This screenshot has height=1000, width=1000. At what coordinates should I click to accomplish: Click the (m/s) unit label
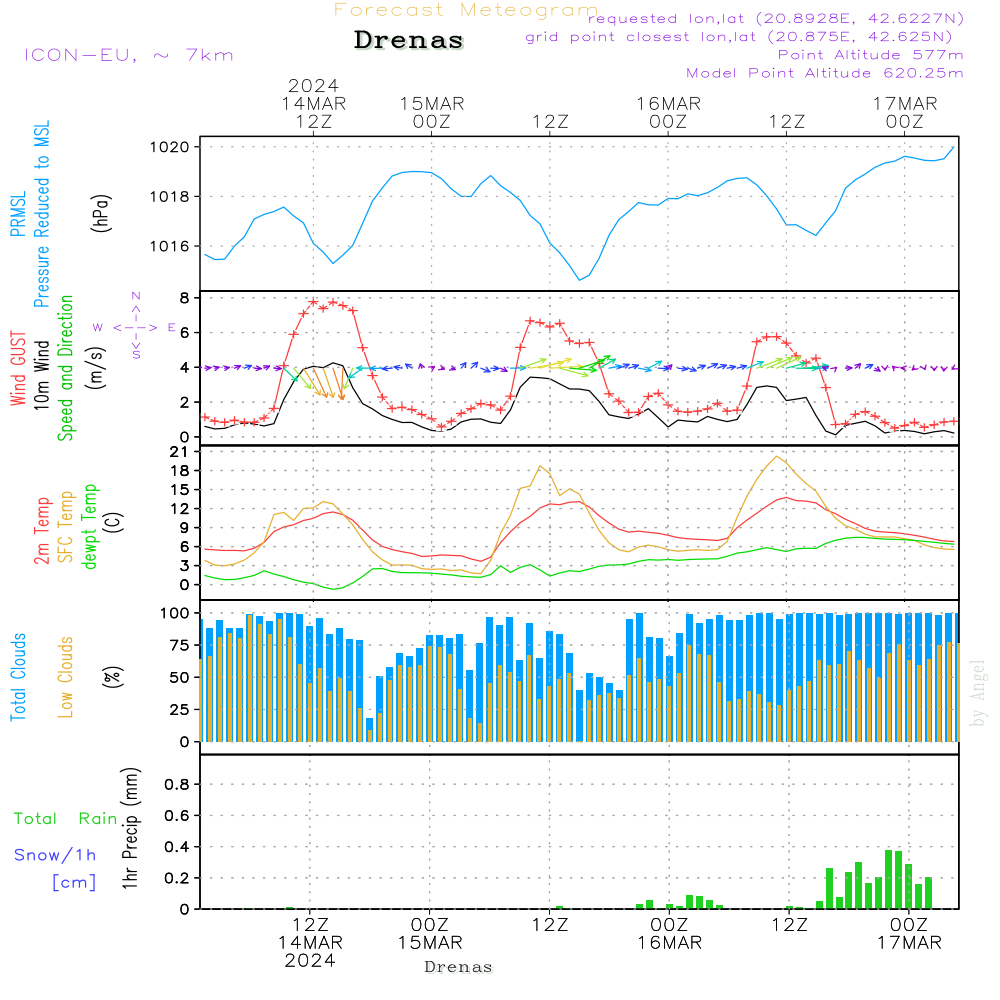click(96, 368)
